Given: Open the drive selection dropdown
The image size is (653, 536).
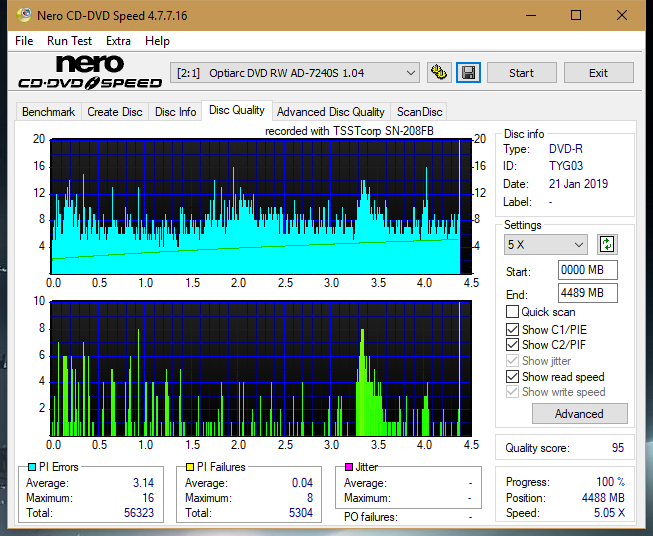Looking at the screenshot, I should 295,73.
